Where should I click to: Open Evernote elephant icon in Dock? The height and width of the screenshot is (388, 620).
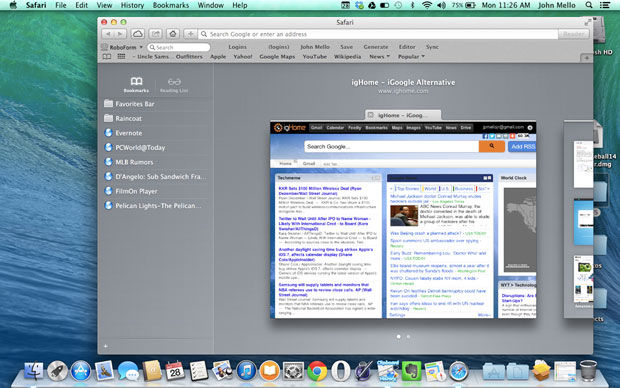[411, 371]
